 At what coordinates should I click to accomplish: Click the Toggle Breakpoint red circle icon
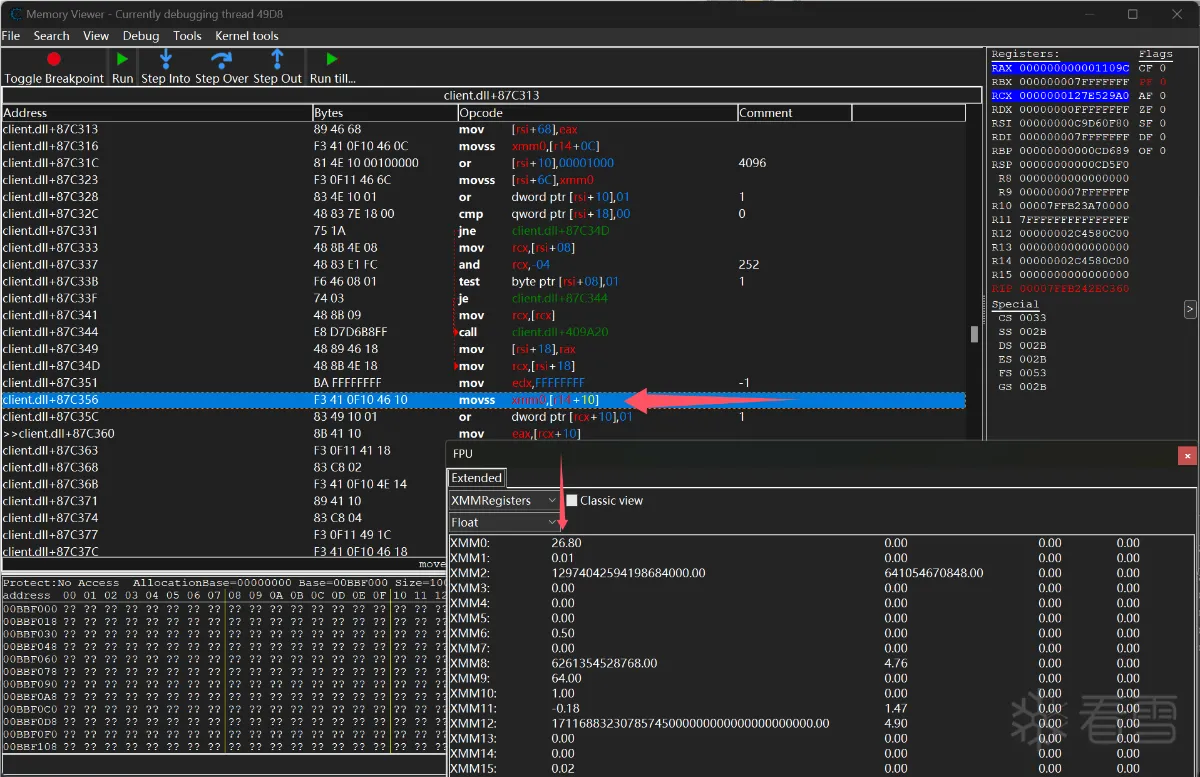tap(54, 59)
